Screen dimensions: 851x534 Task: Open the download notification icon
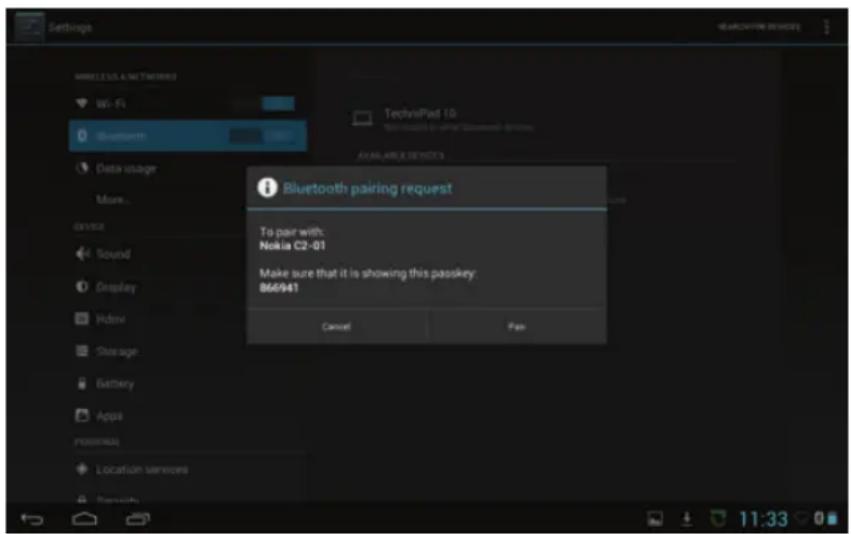pyautogui.click(x=687, y=519)
